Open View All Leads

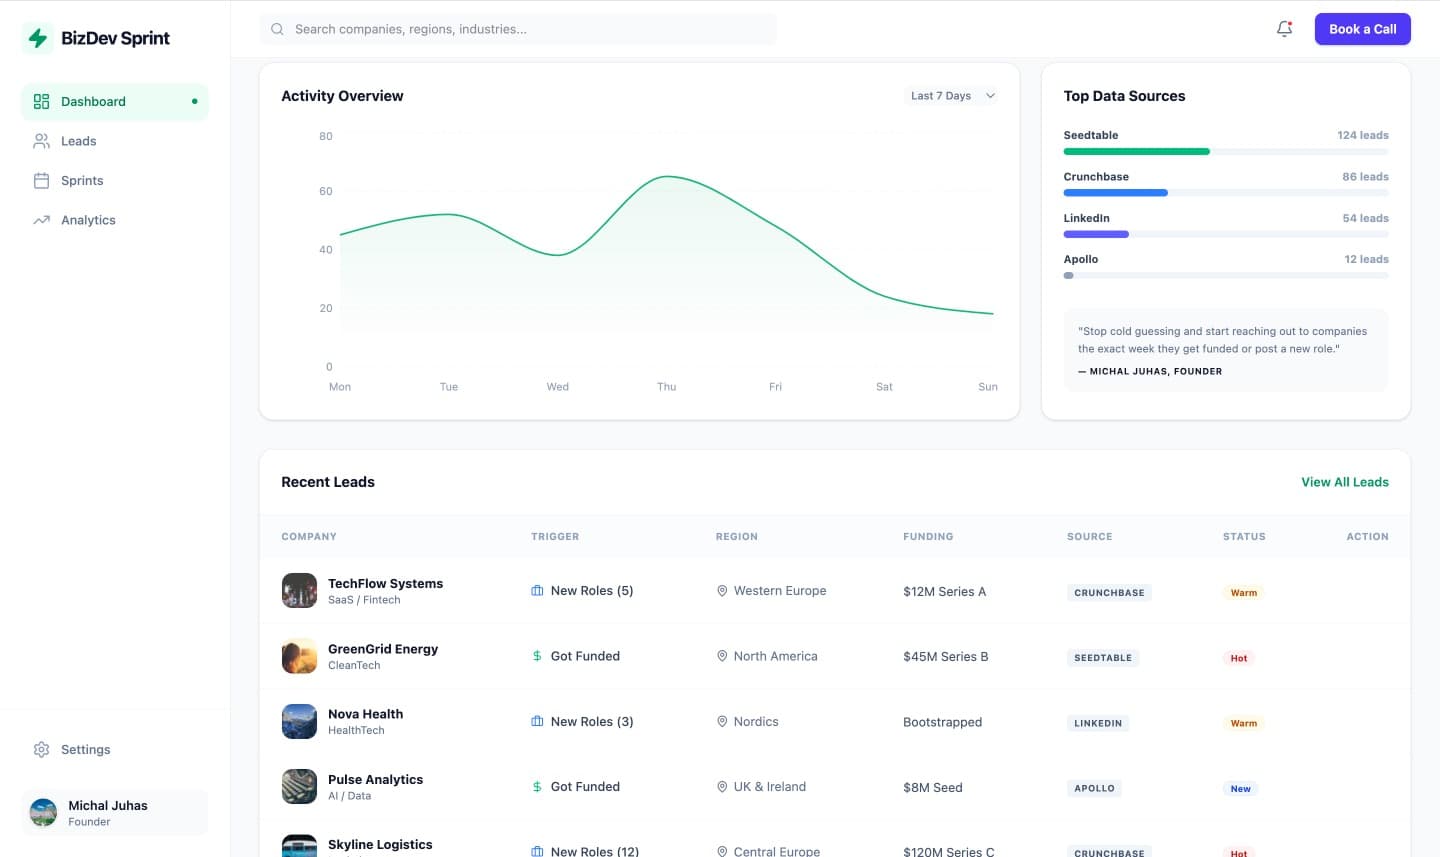1345,482
